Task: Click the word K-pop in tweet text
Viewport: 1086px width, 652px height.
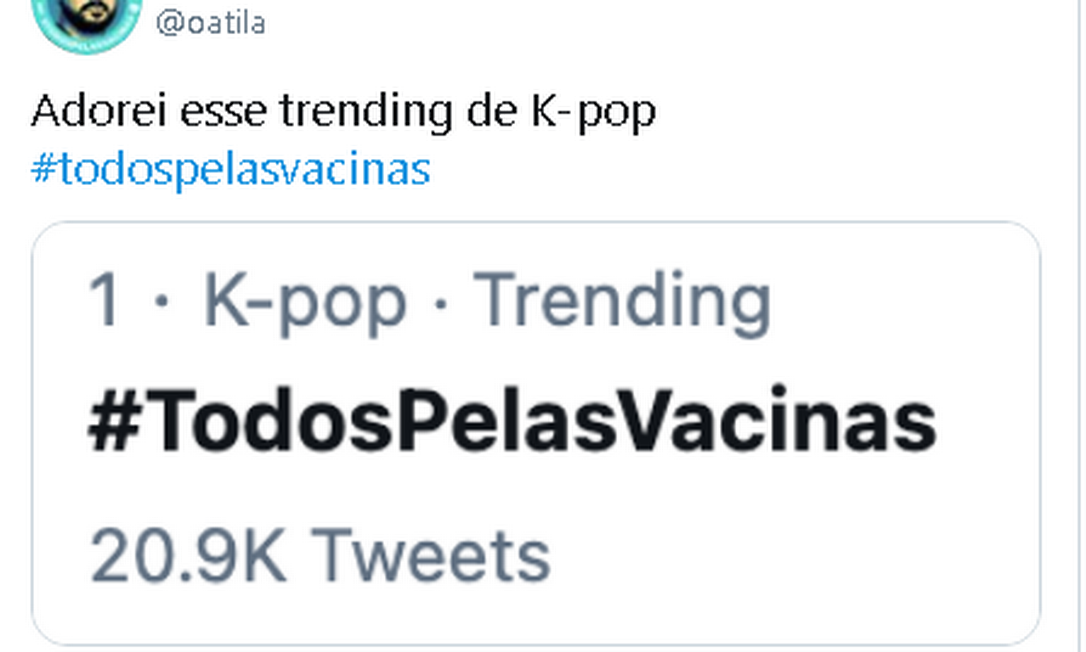Action: (590, 111)
